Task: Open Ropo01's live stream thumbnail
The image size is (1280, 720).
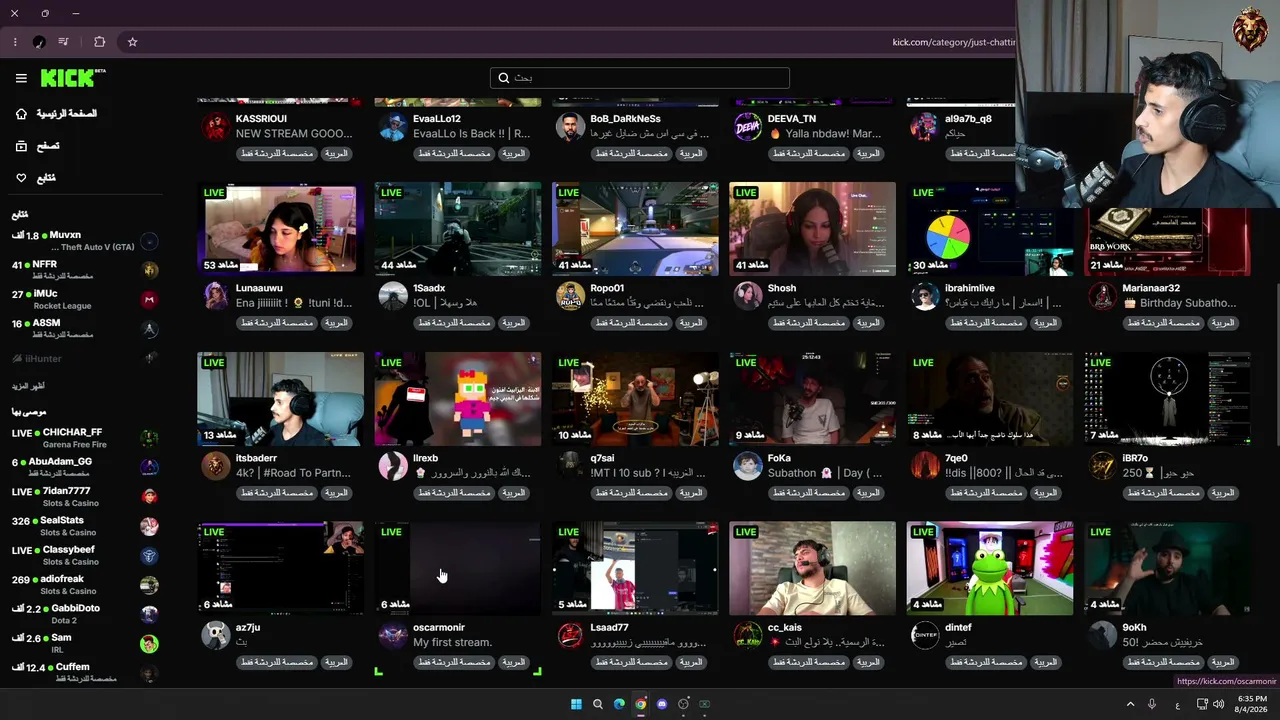Action: [635, 229]
